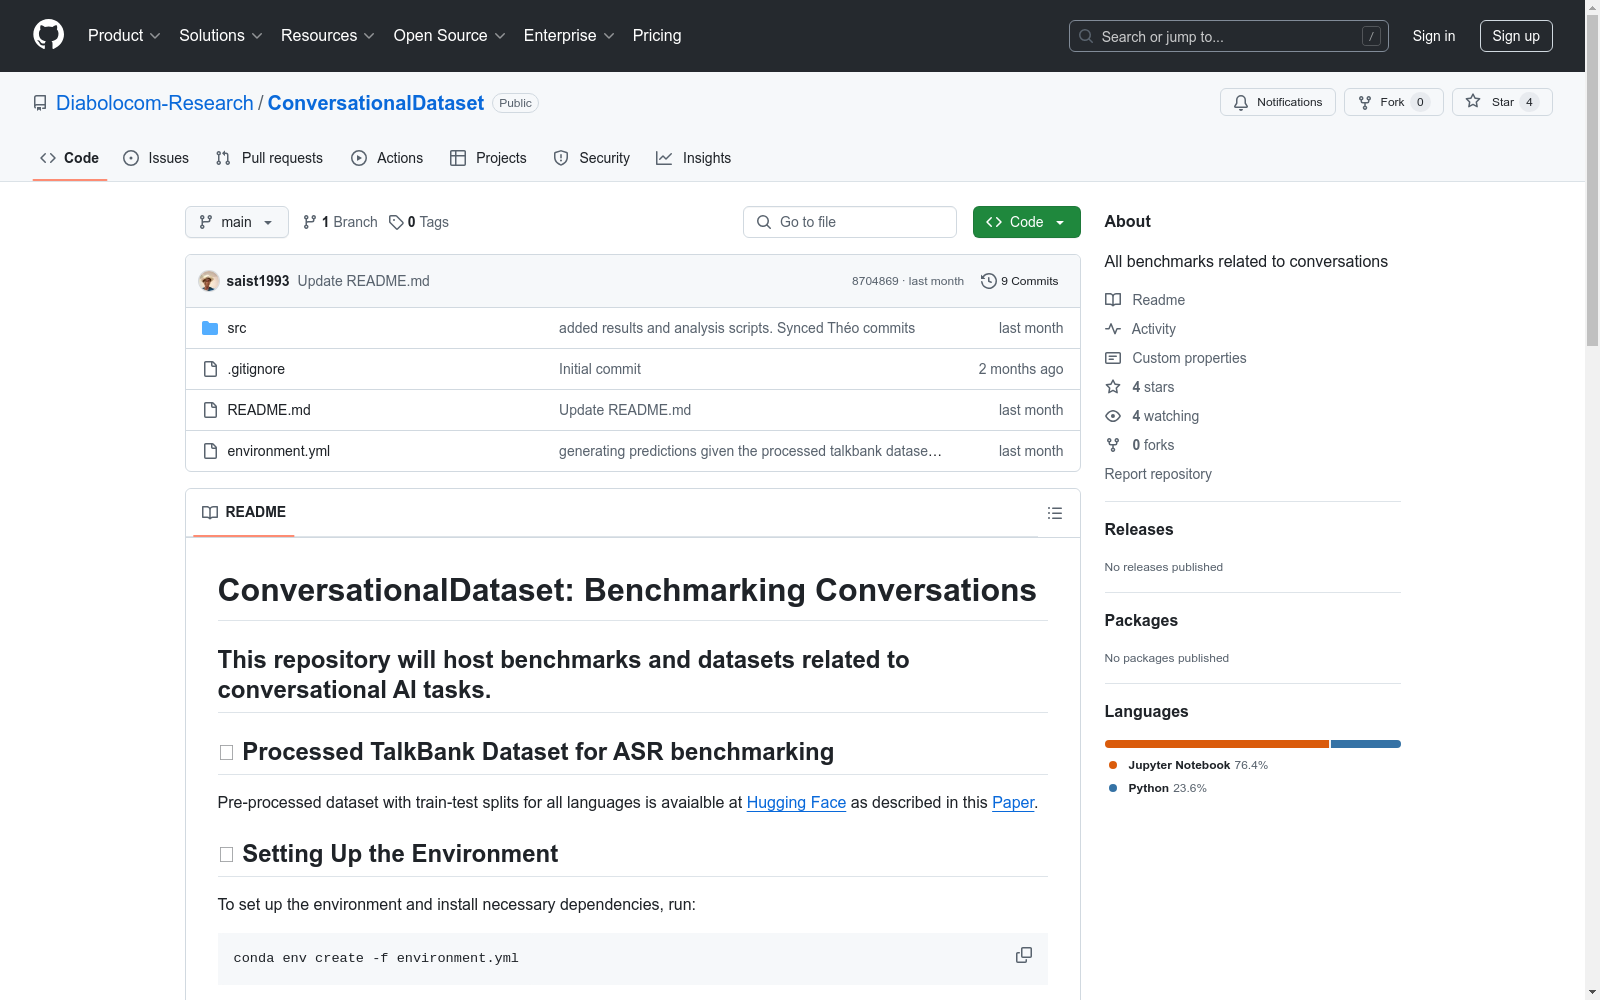Click the commits history clock icon

(989, 281)
